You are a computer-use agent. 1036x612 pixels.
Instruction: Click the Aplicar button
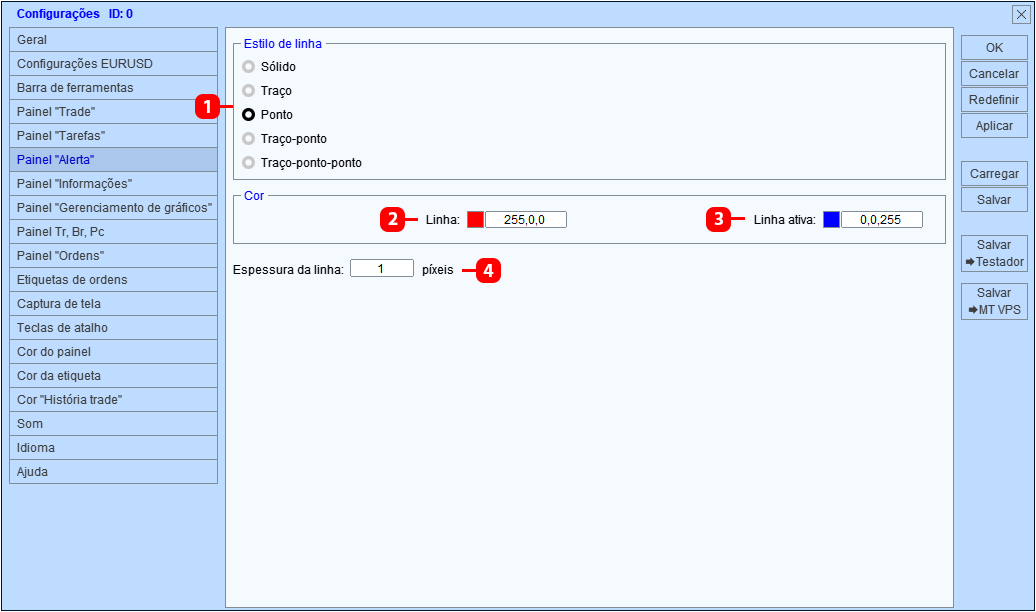tap(994, 126)
